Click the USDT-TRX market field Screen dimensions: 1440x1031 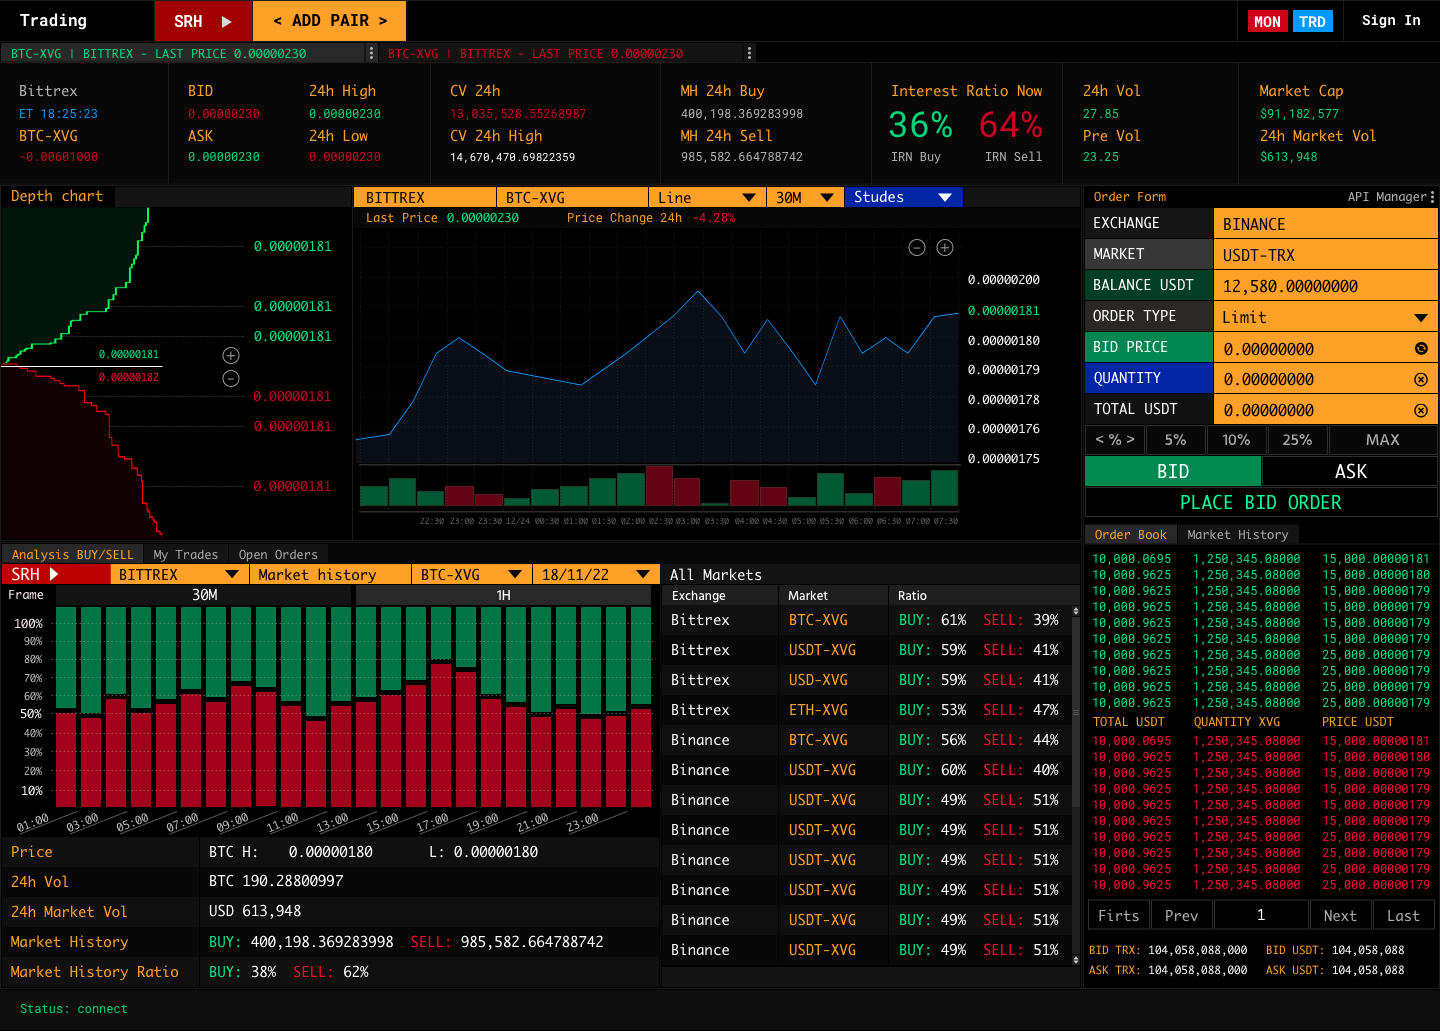(x=1325, y=255)
